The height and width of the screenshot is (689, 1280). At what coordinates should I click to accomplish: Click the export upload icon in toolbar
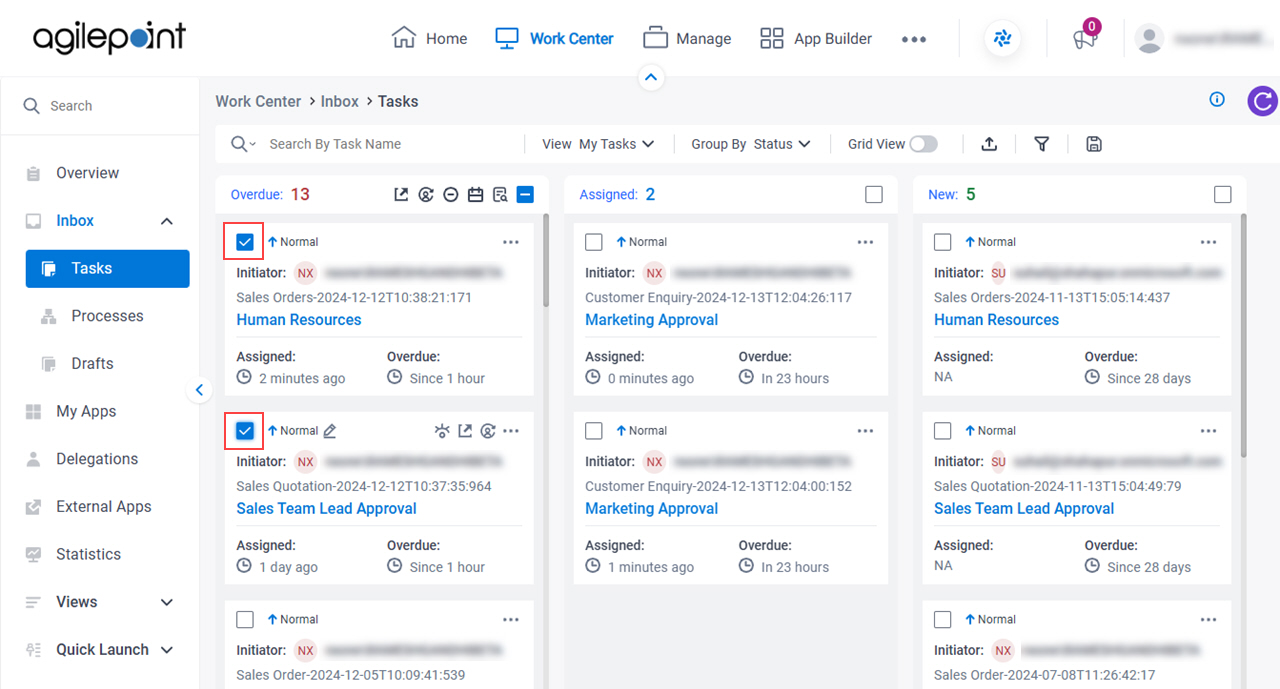point(989,144)
